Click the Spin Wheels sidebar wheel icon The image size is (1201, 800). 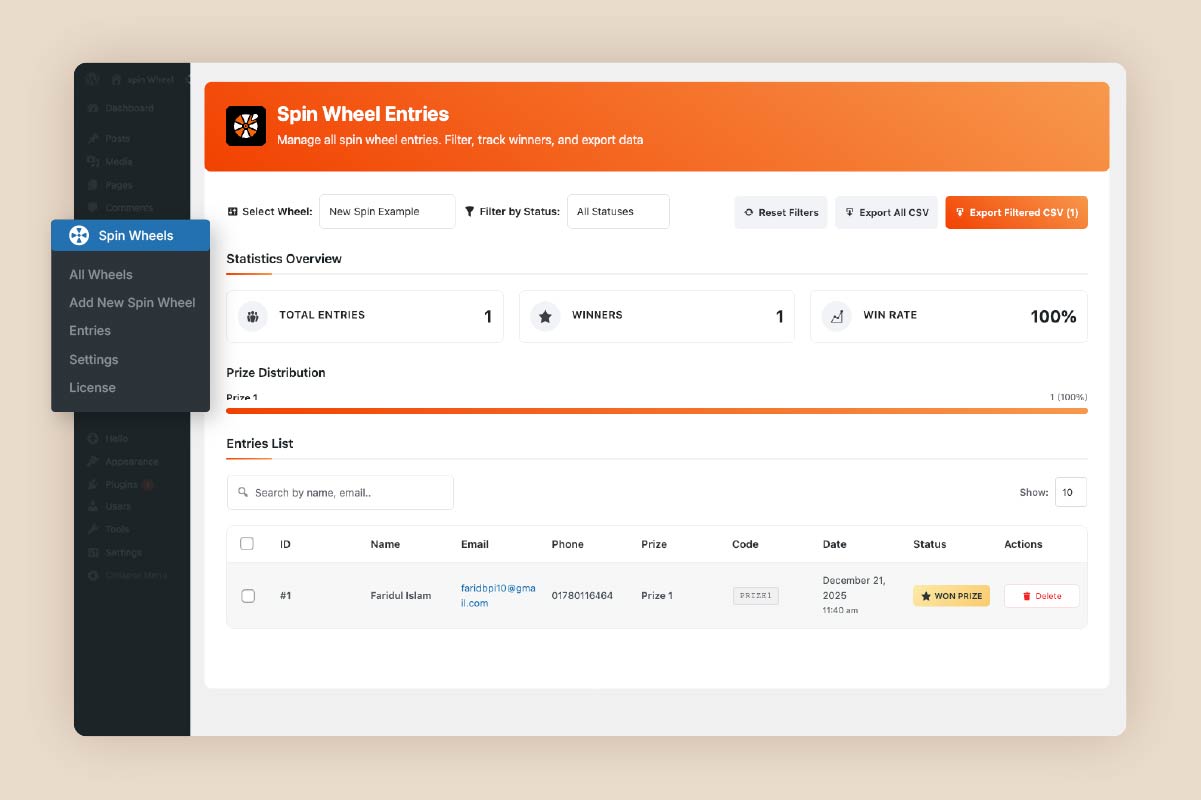tap(79, 236)
